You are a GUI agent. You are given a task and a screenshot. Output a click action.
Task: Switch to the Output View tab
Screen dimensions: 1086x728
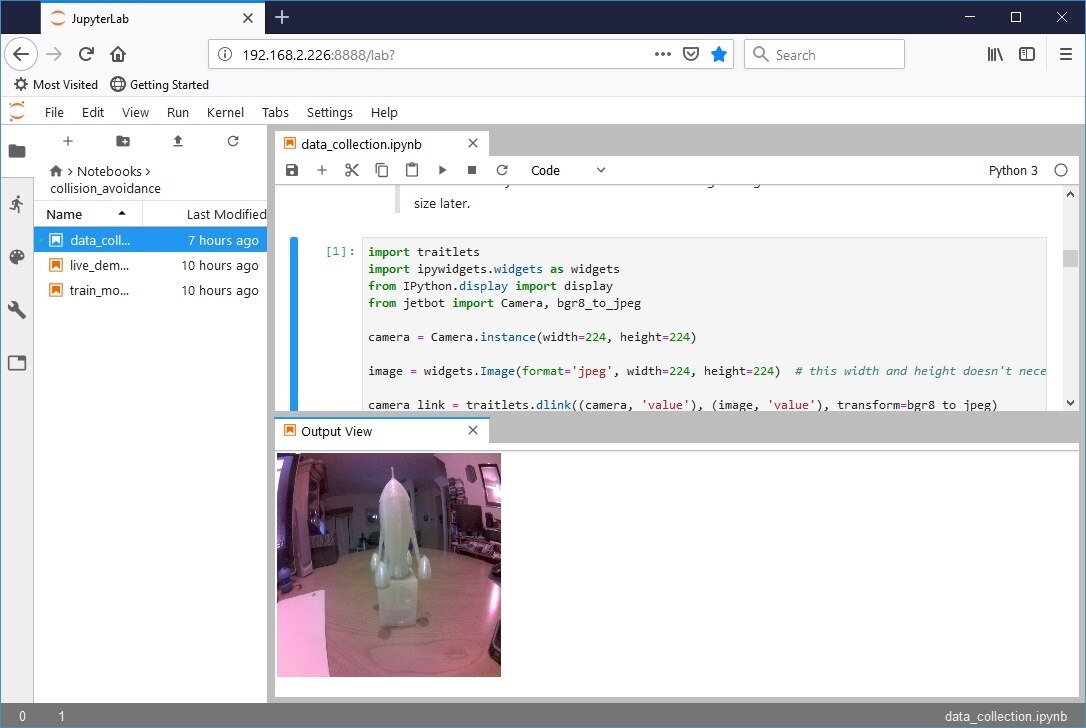pos(336,431)
